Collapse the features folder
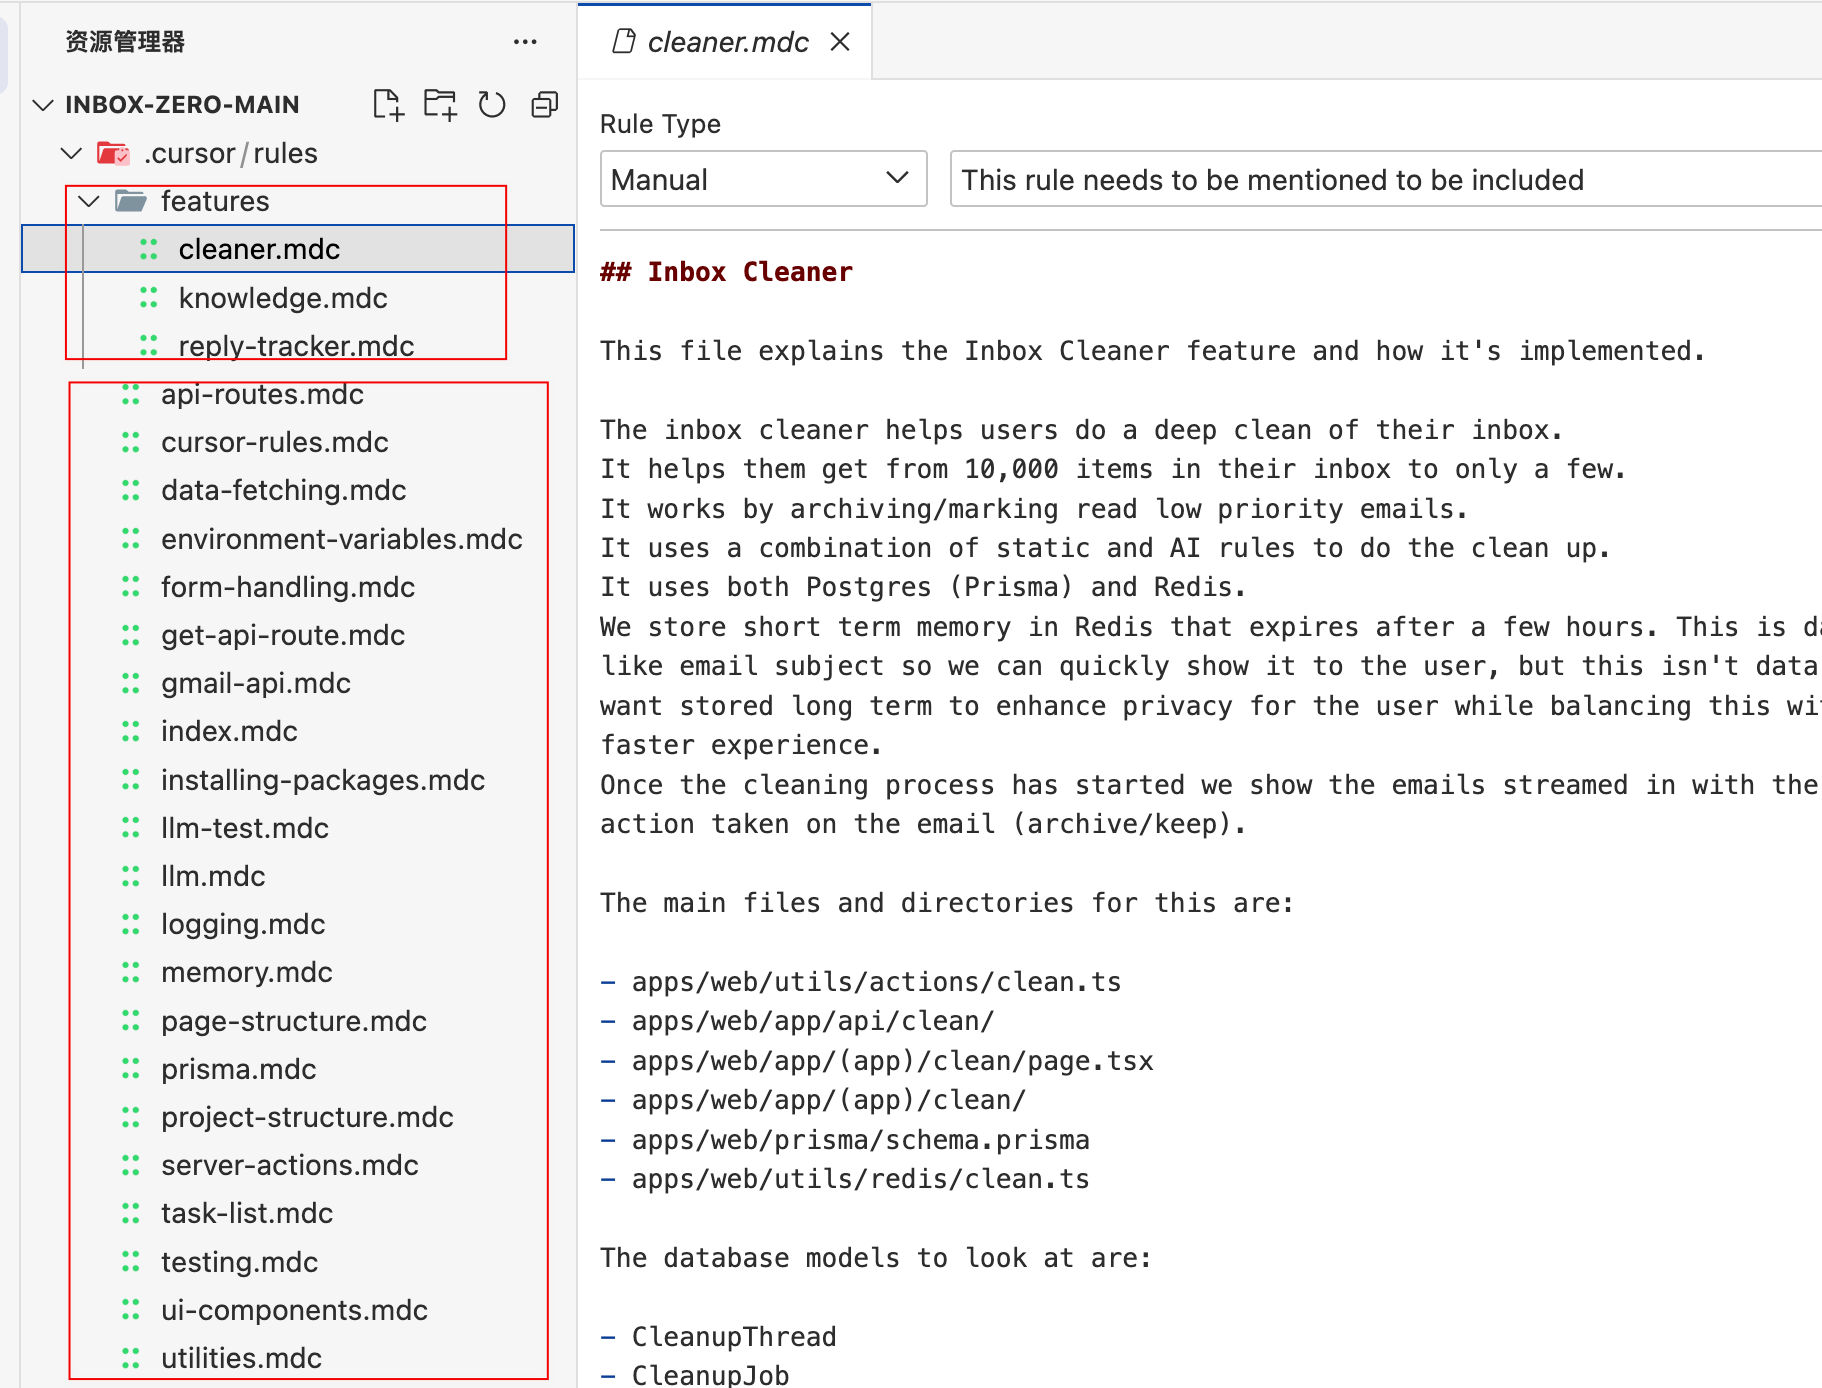Image resolution: width=1822 pixels, height=1388 pixels. pos(88,200)
